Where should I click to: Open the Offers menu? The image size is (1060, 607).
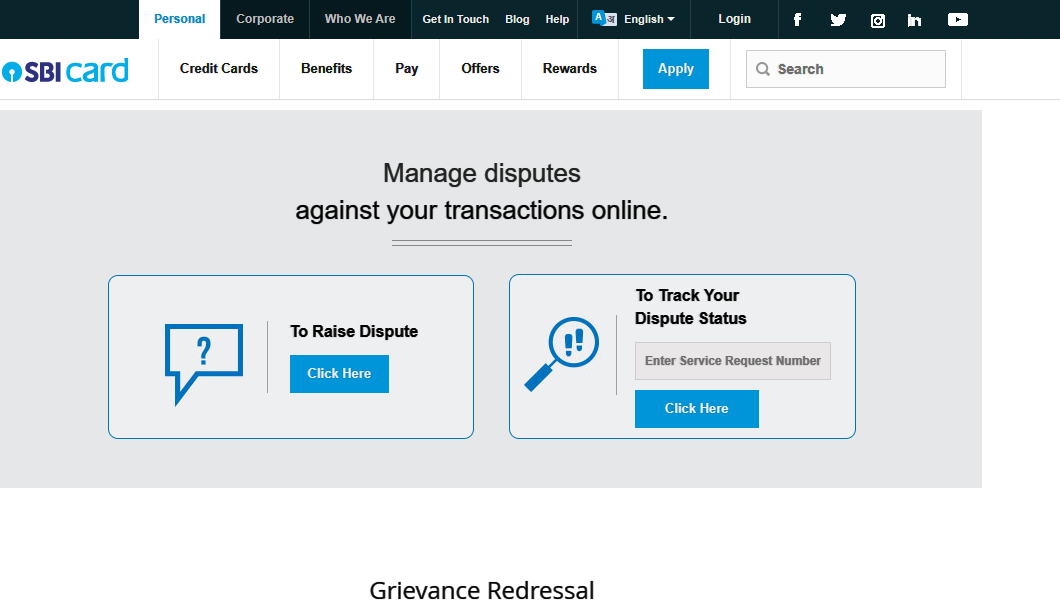[x=480, y=69]
